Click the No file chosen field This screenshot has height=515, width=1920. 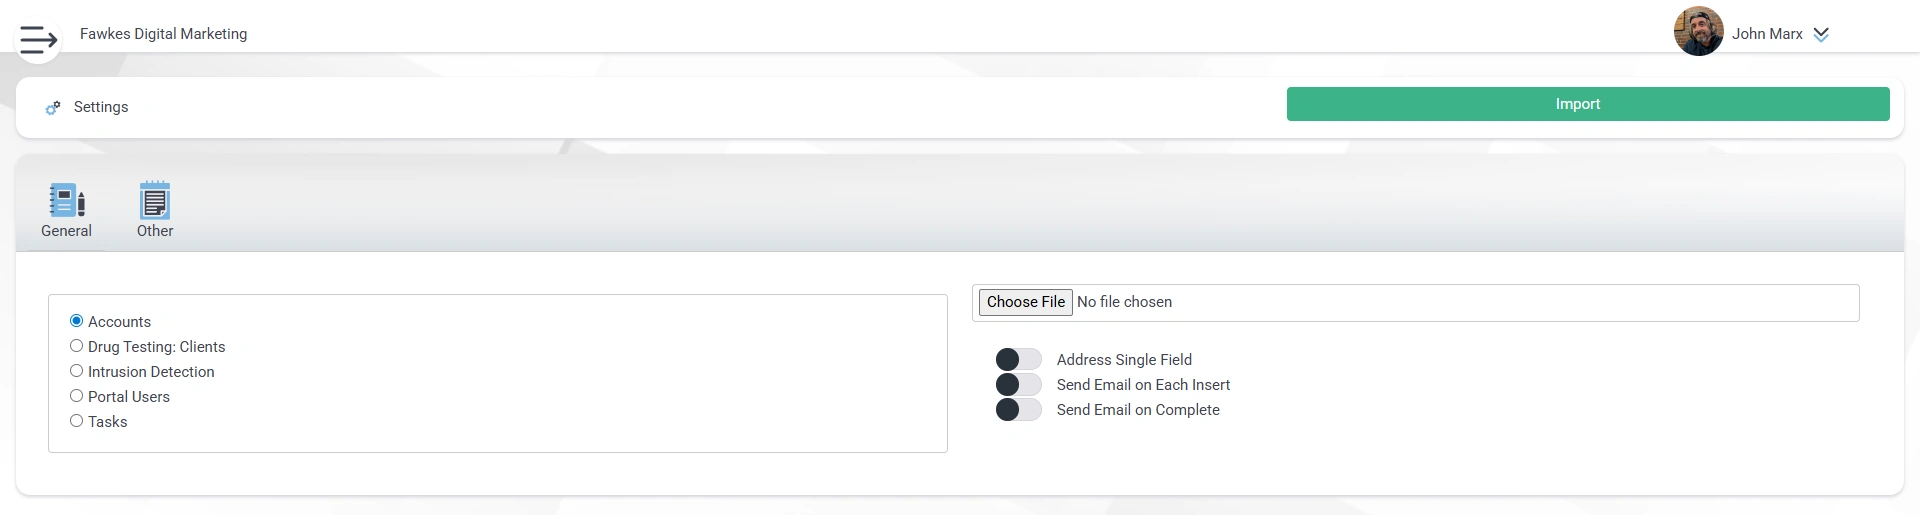1124,302
